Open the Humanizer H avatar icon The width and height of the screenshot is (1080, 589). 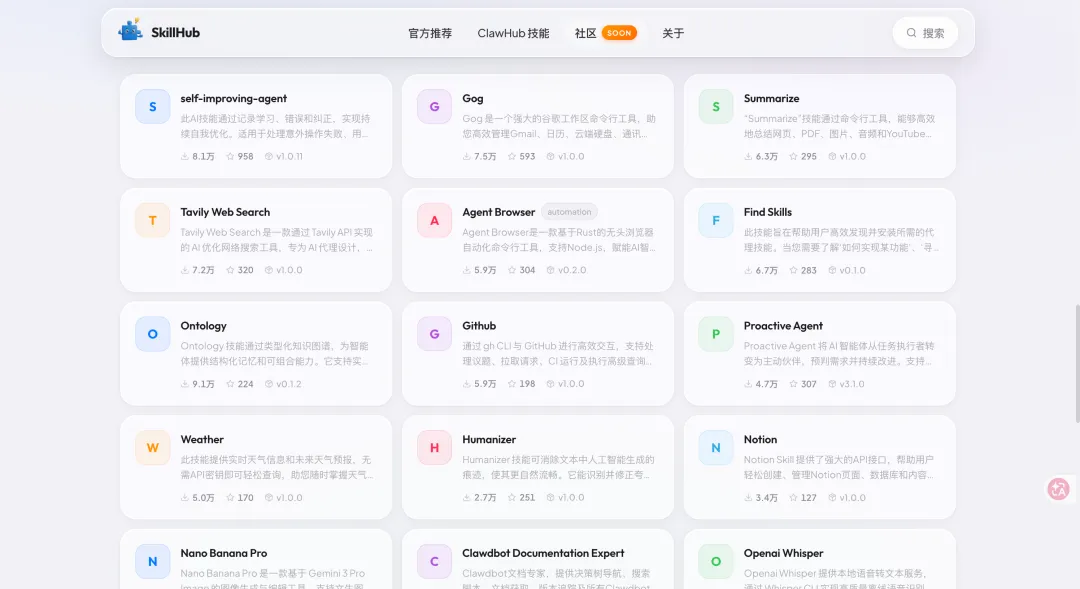(435, 448)
